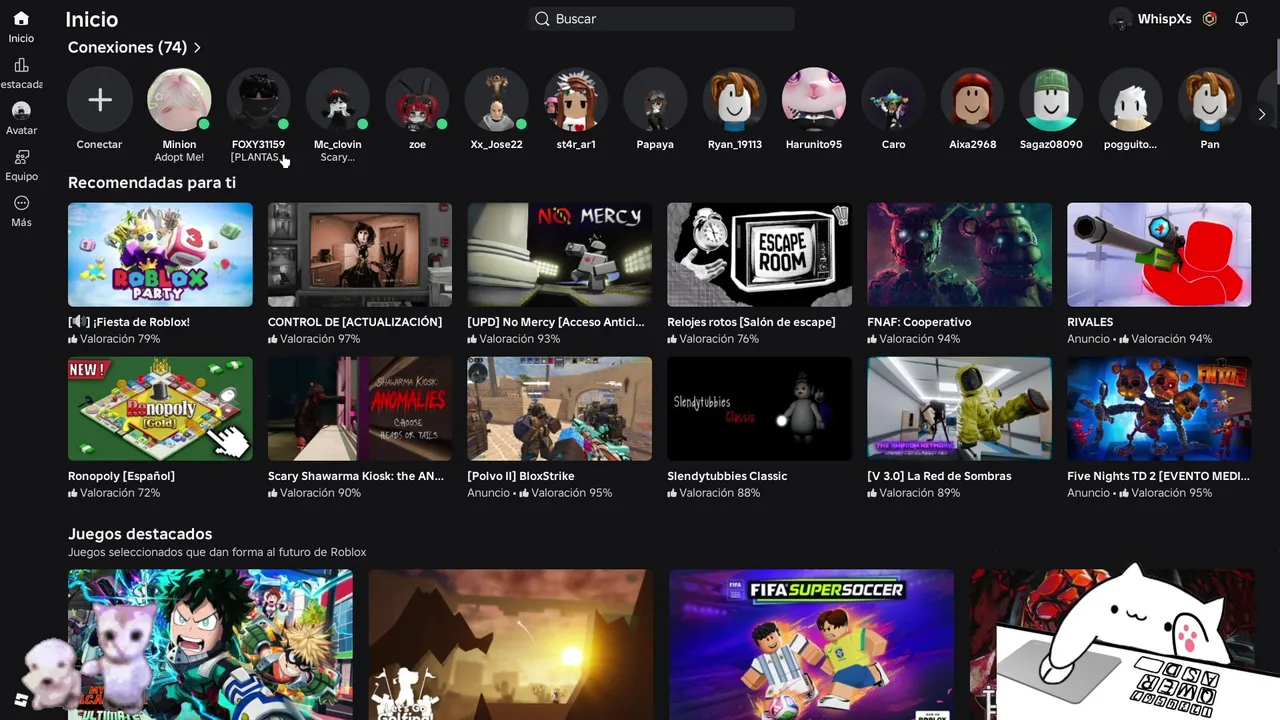
Task: Click the search magnifier icon
Action: pos(542,19)
